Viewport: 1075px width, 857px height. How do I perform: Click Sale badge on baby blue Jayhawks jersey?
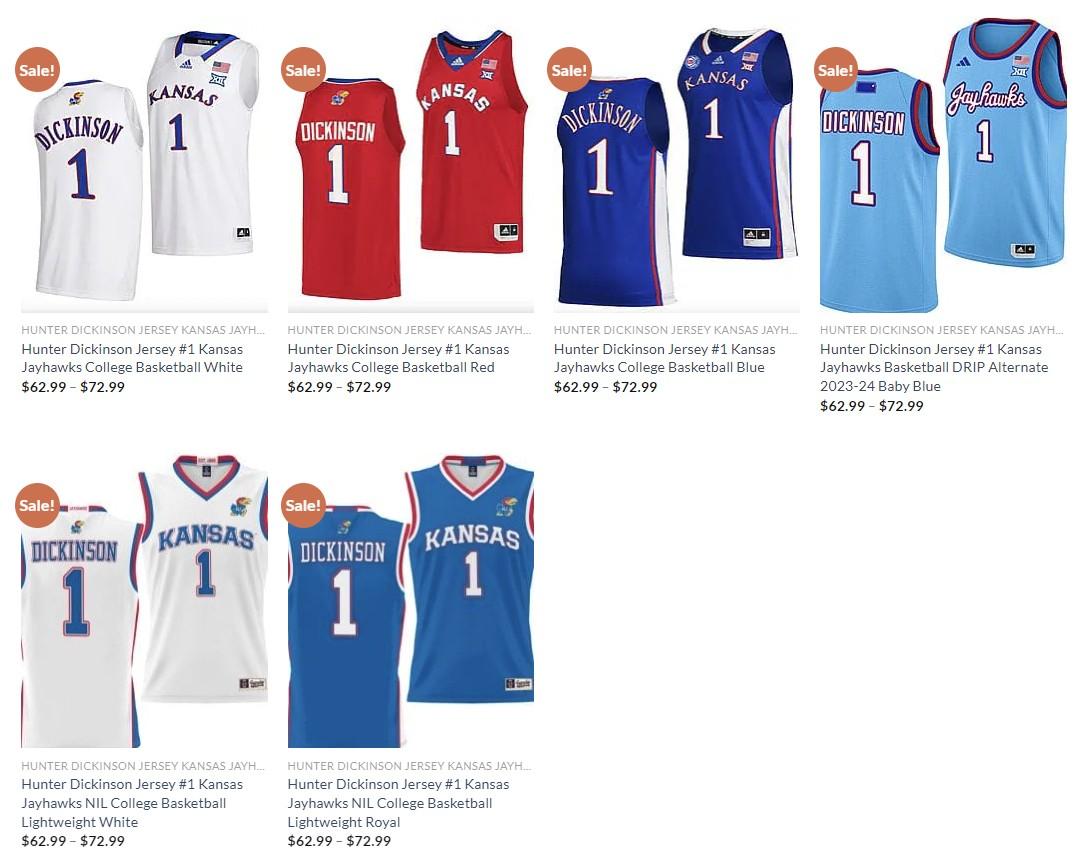835,70
